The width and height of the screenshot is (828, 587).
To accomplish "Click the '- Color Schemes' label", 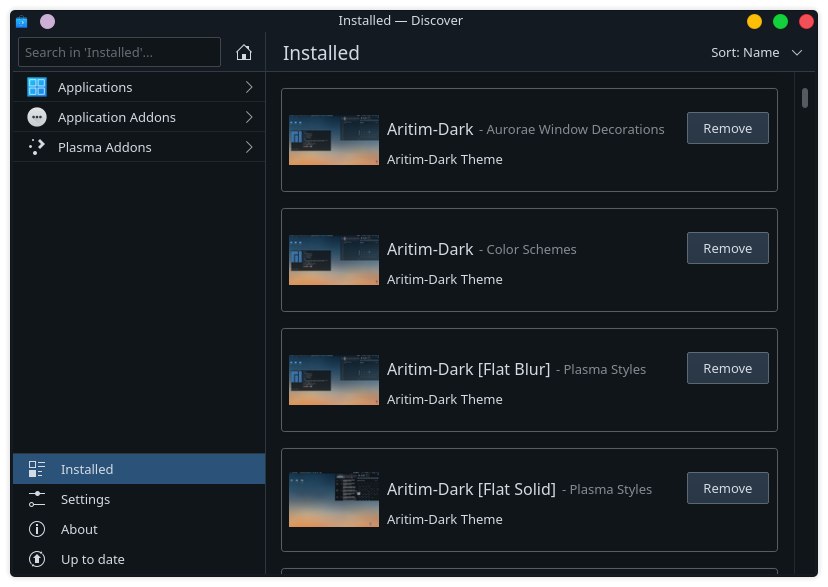I will point(528,249).
